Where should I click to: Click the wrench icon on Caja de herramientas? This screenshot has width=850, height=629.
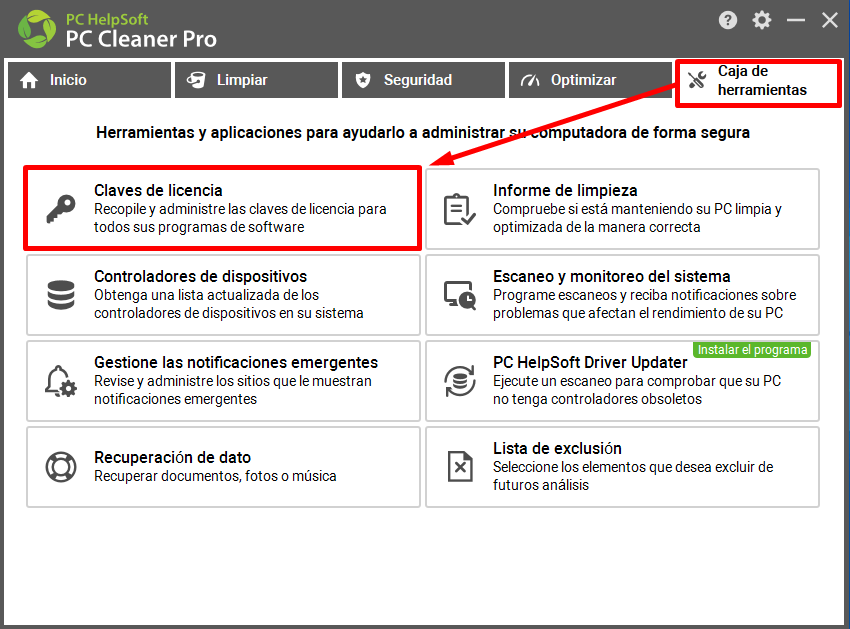pyautogui.click(x=697, y=80)
